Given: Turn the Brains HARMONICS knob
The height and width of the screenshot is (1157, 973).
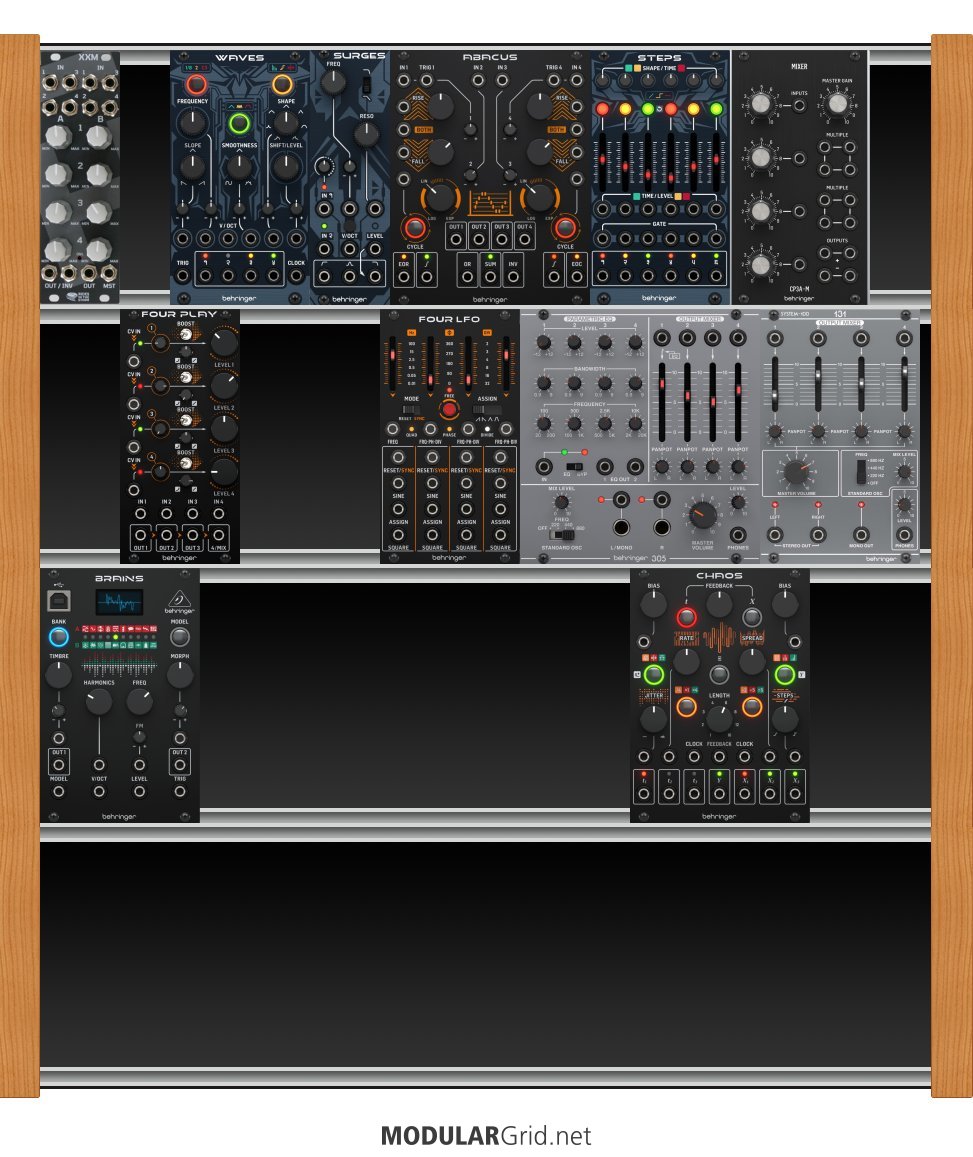Looking at the screenshot, I should click(x=99, y=701).
